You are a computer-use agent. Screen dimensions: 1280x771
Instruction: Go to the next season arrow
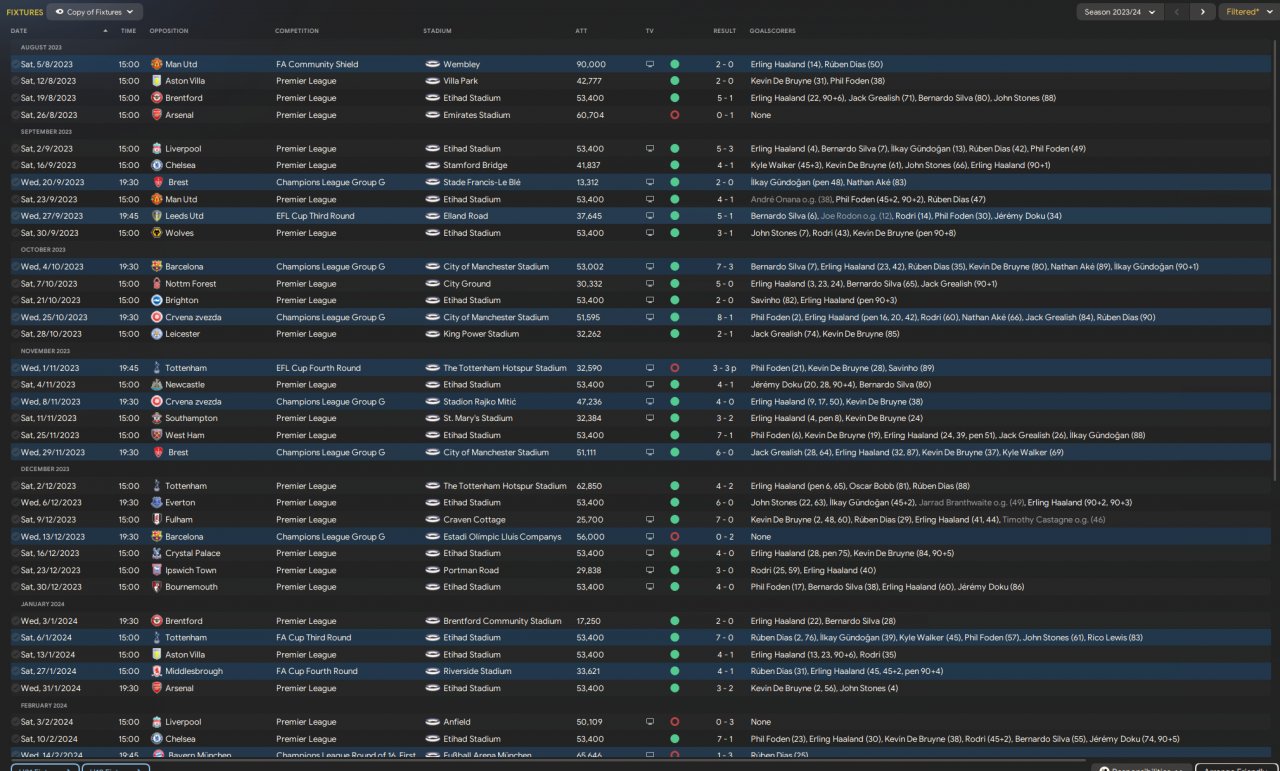tap(1203, 12)
